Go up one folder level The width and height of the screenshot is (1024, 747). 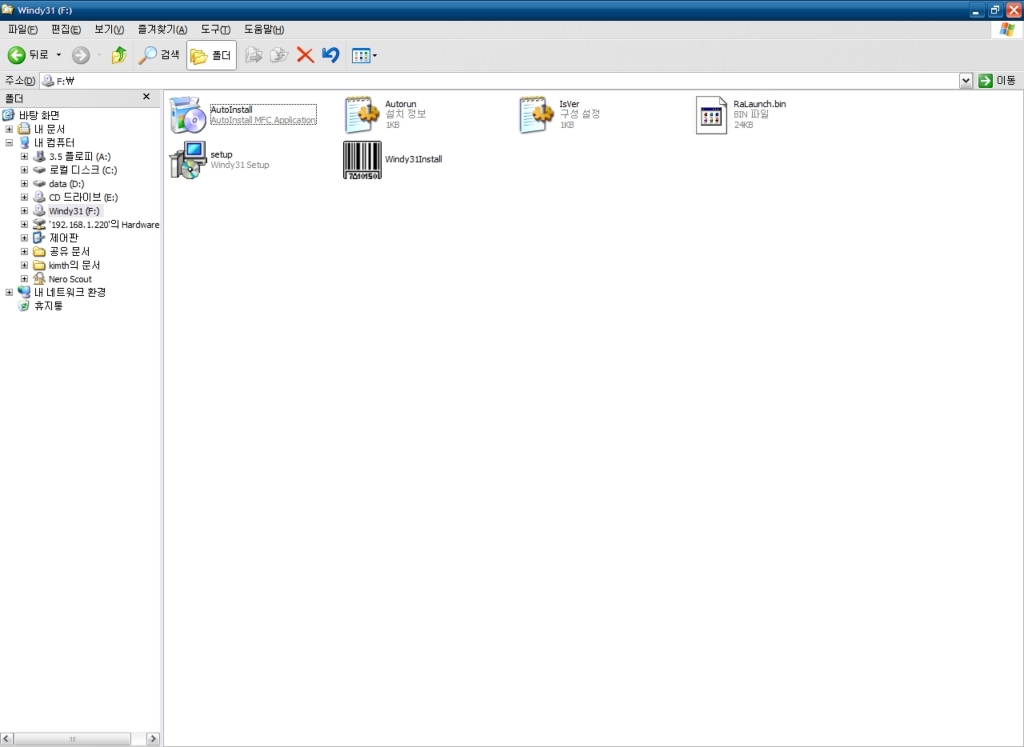tap(119, 56)
